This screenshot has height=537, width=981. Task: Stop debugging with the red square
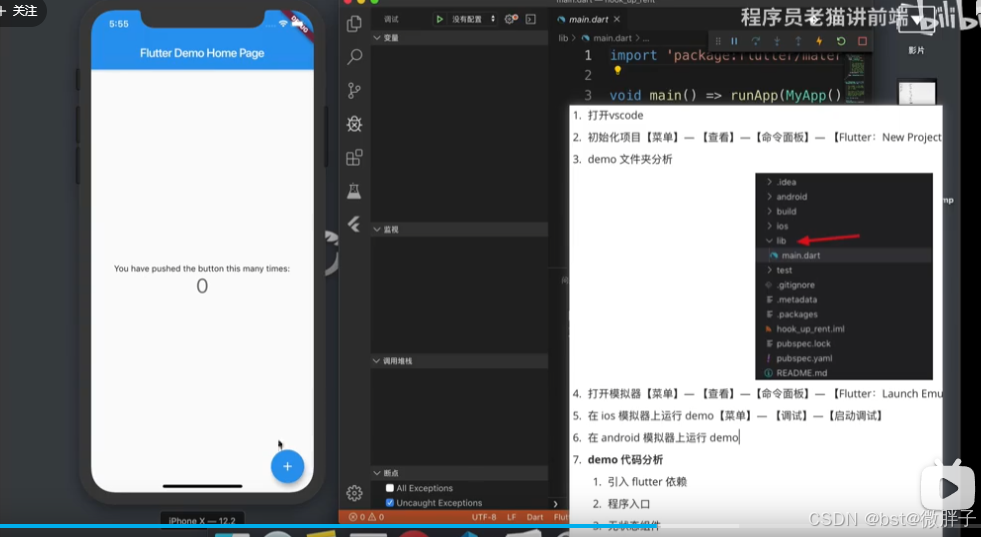pos(862,41)
